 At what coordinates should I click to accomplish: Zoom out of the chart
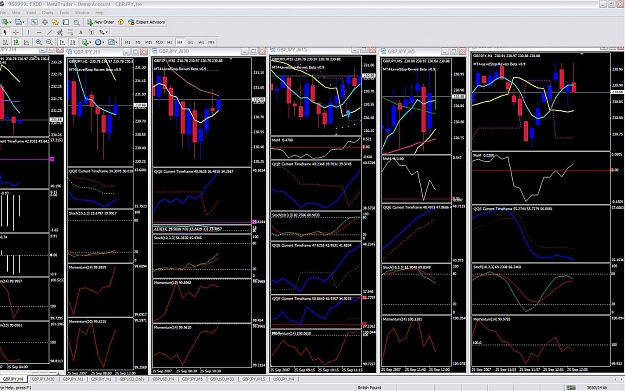[x=49, y=42]
